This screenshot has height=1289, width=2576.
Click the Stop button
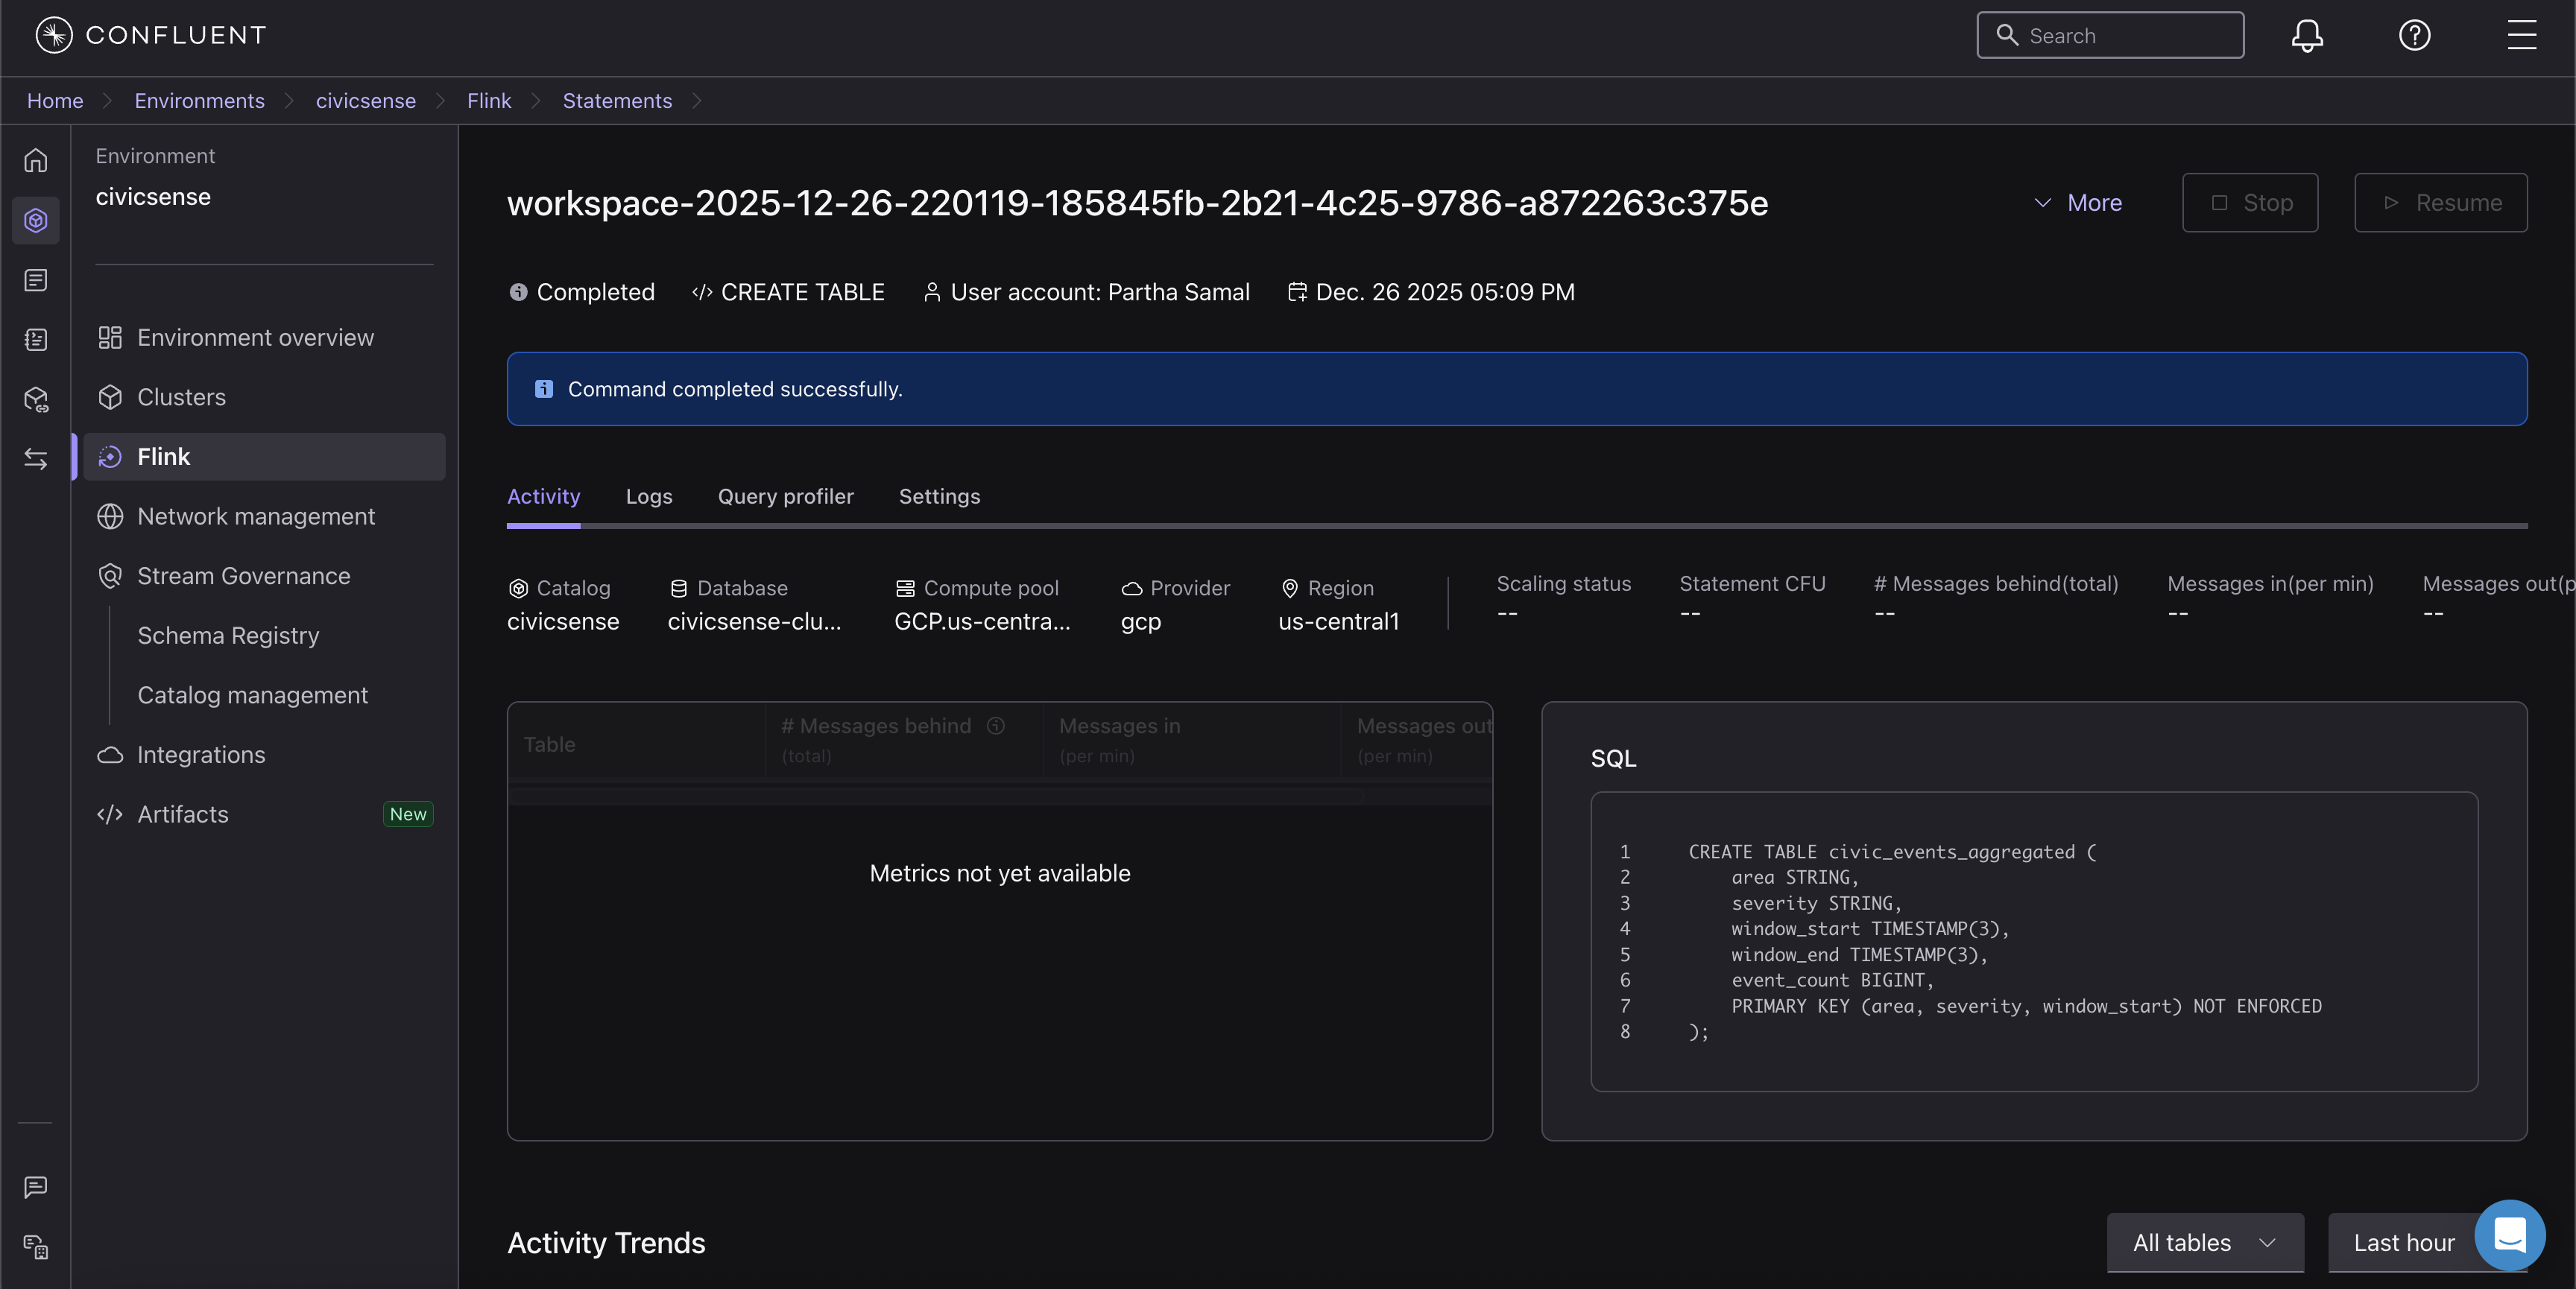pyautogui.click(x=2249, y=203)
